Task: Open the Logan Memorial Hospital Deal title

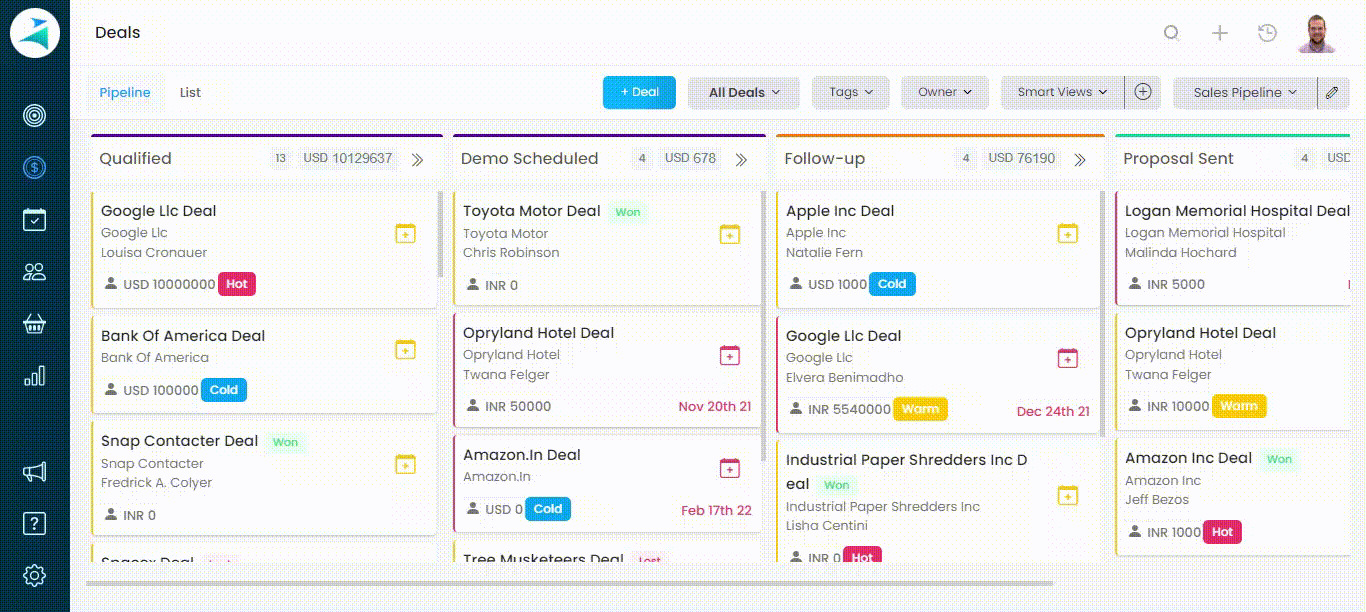Action: pos(1237,211)
